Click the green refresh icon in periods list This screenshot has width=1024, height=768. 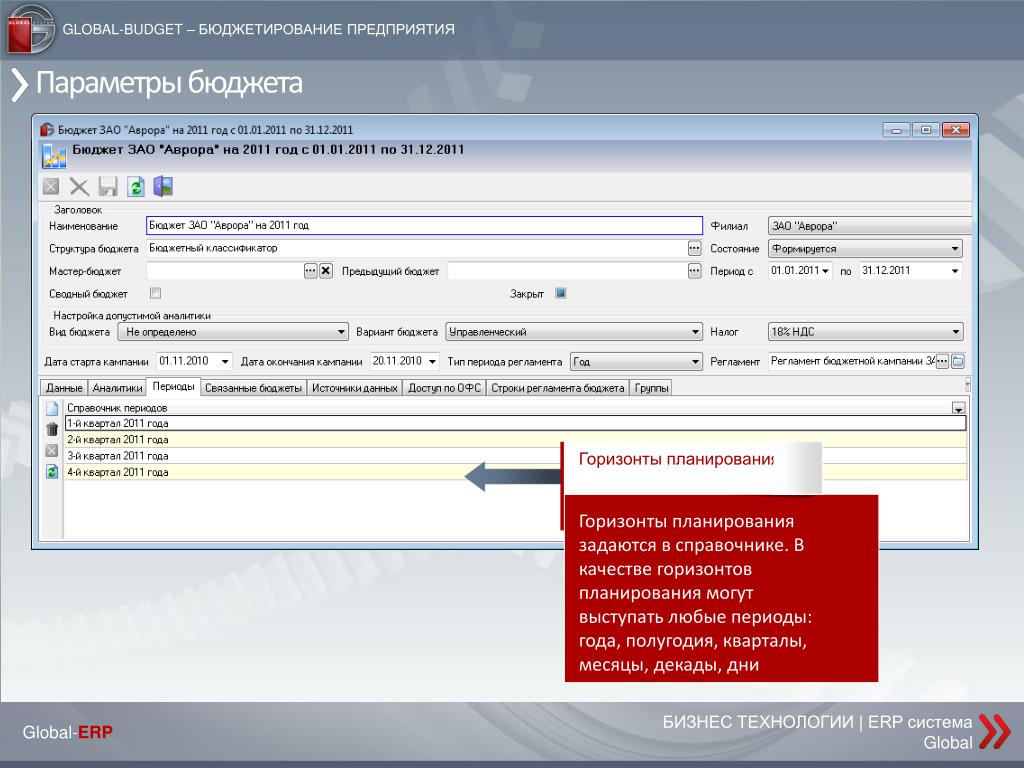tap(52, 471)
